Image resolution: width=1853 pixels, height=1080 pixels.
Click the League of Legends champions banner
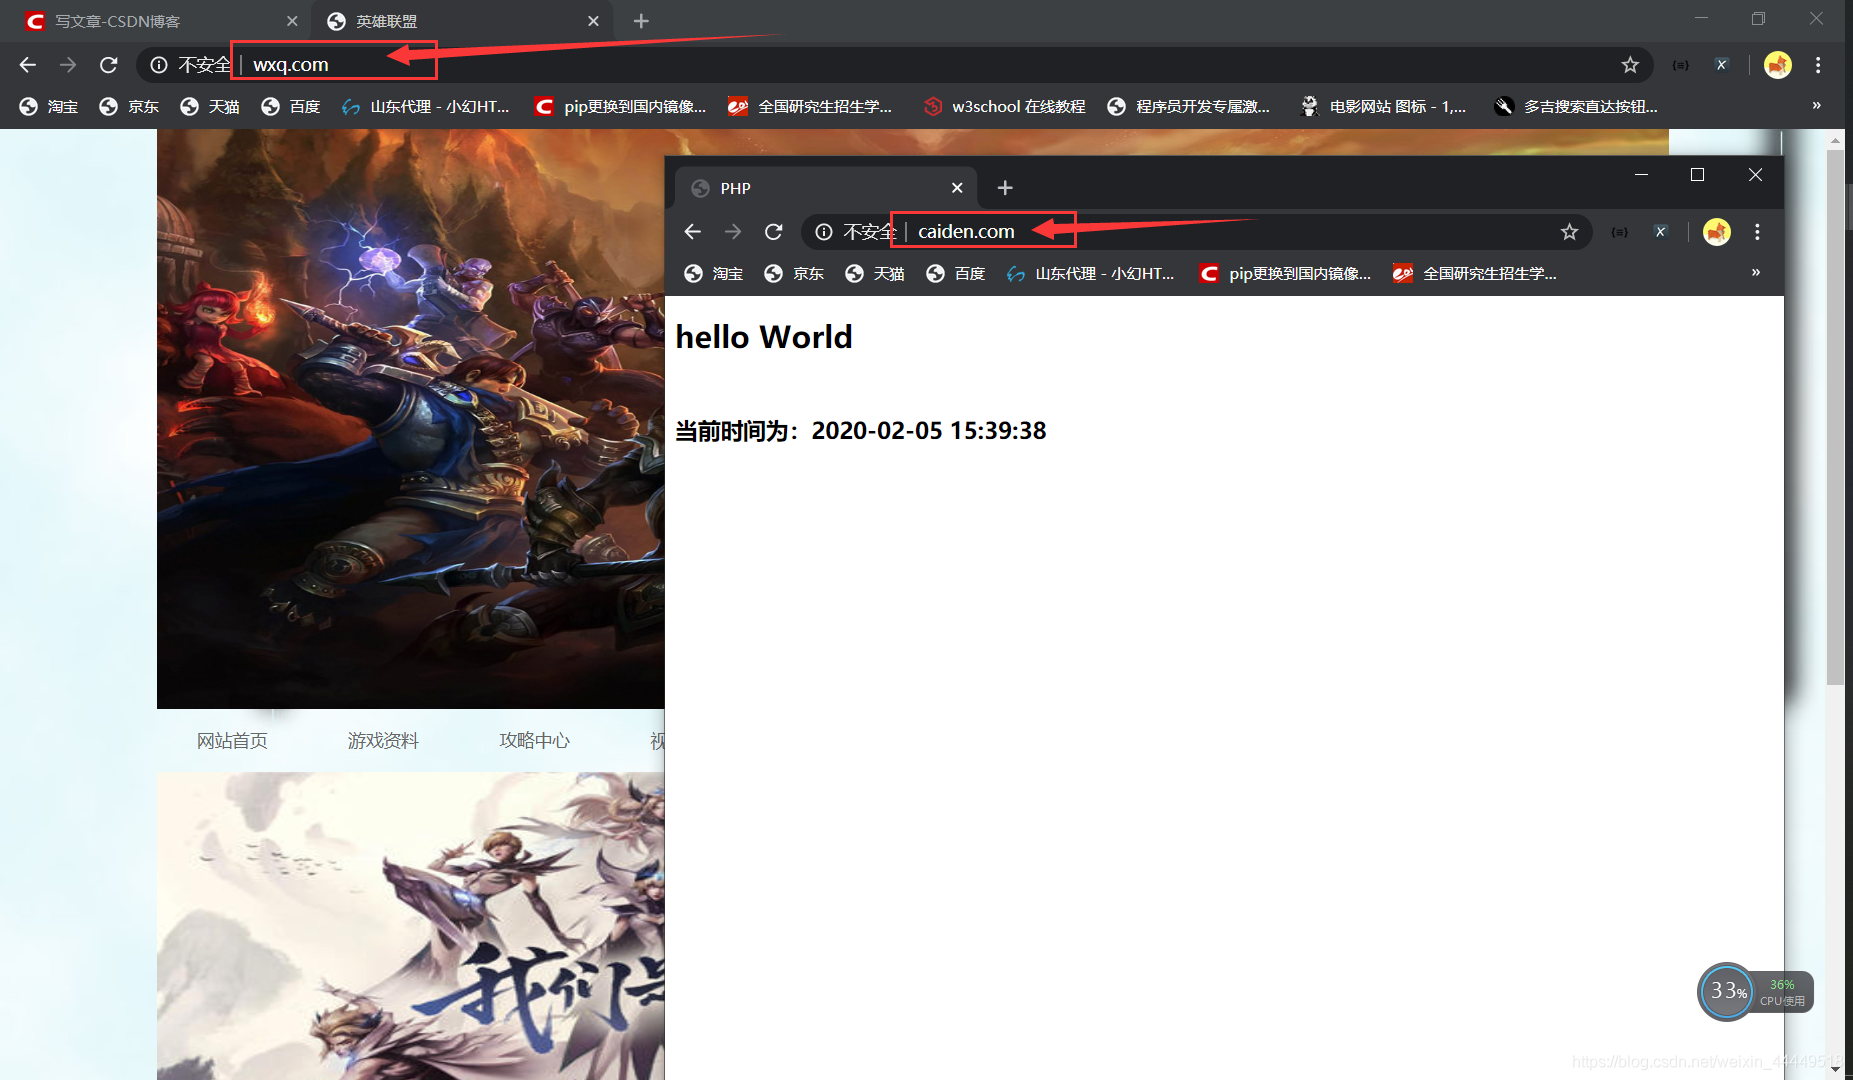pyautogui.click(x=410, y=419)
